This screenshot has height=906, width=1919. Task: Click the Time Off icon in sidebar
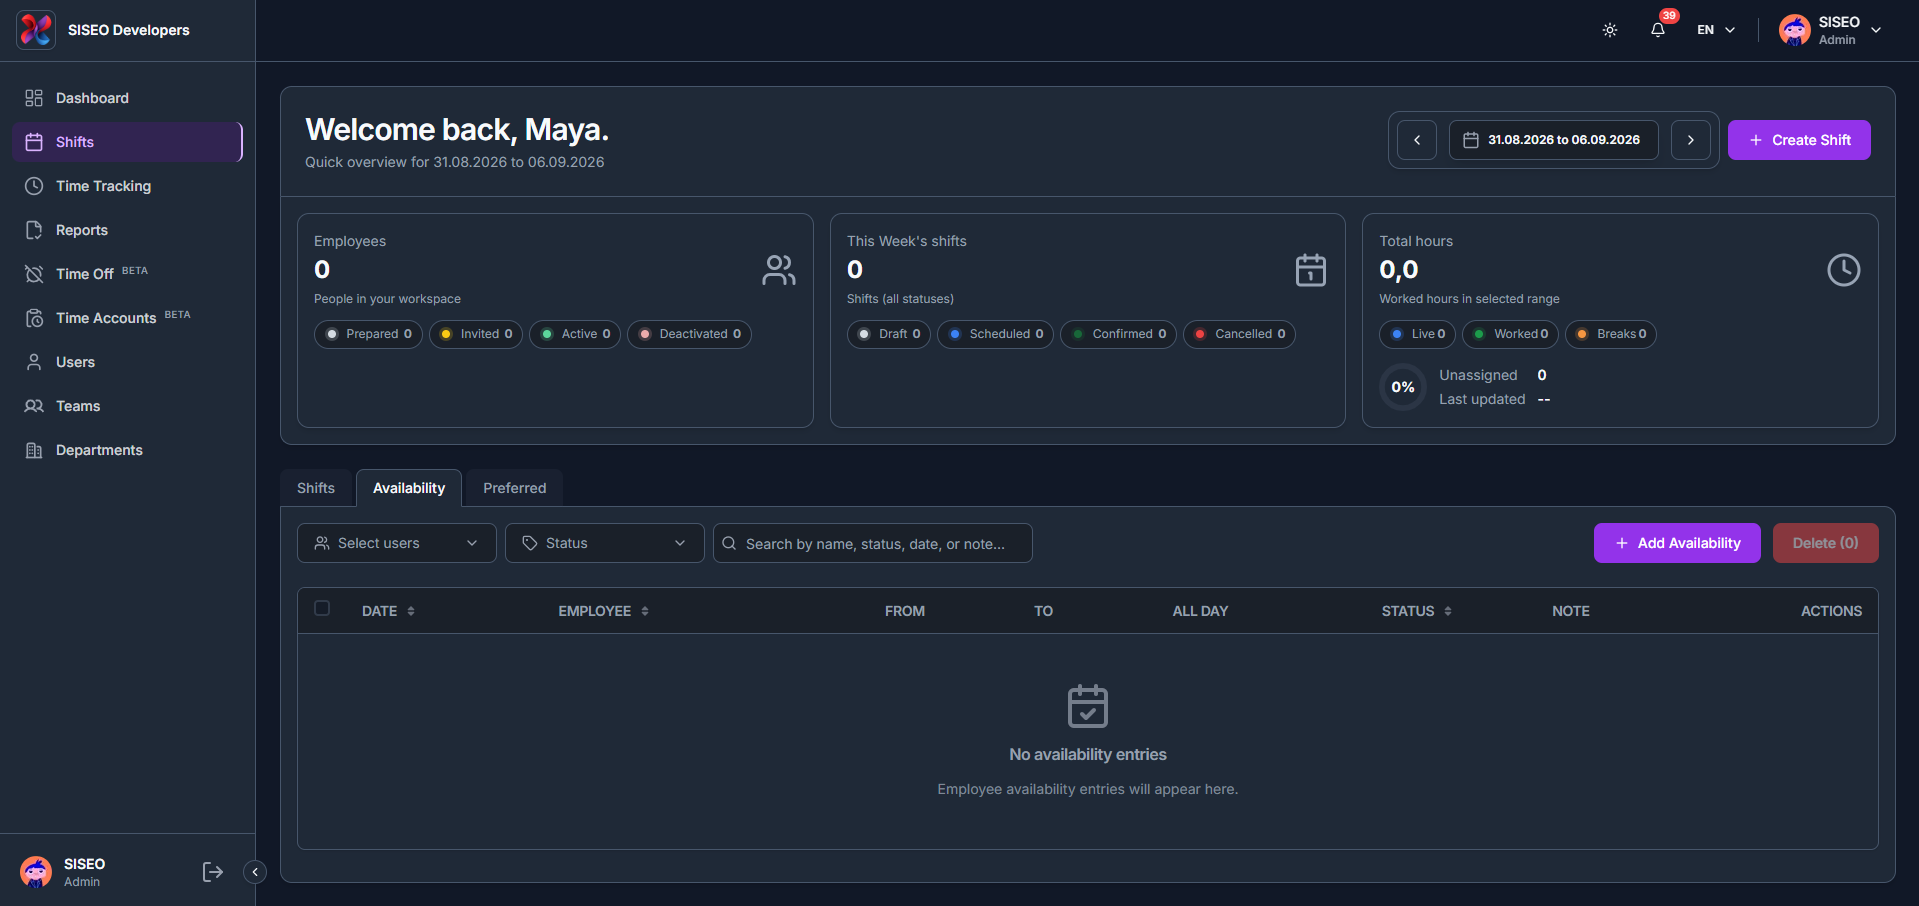(34, 274)
